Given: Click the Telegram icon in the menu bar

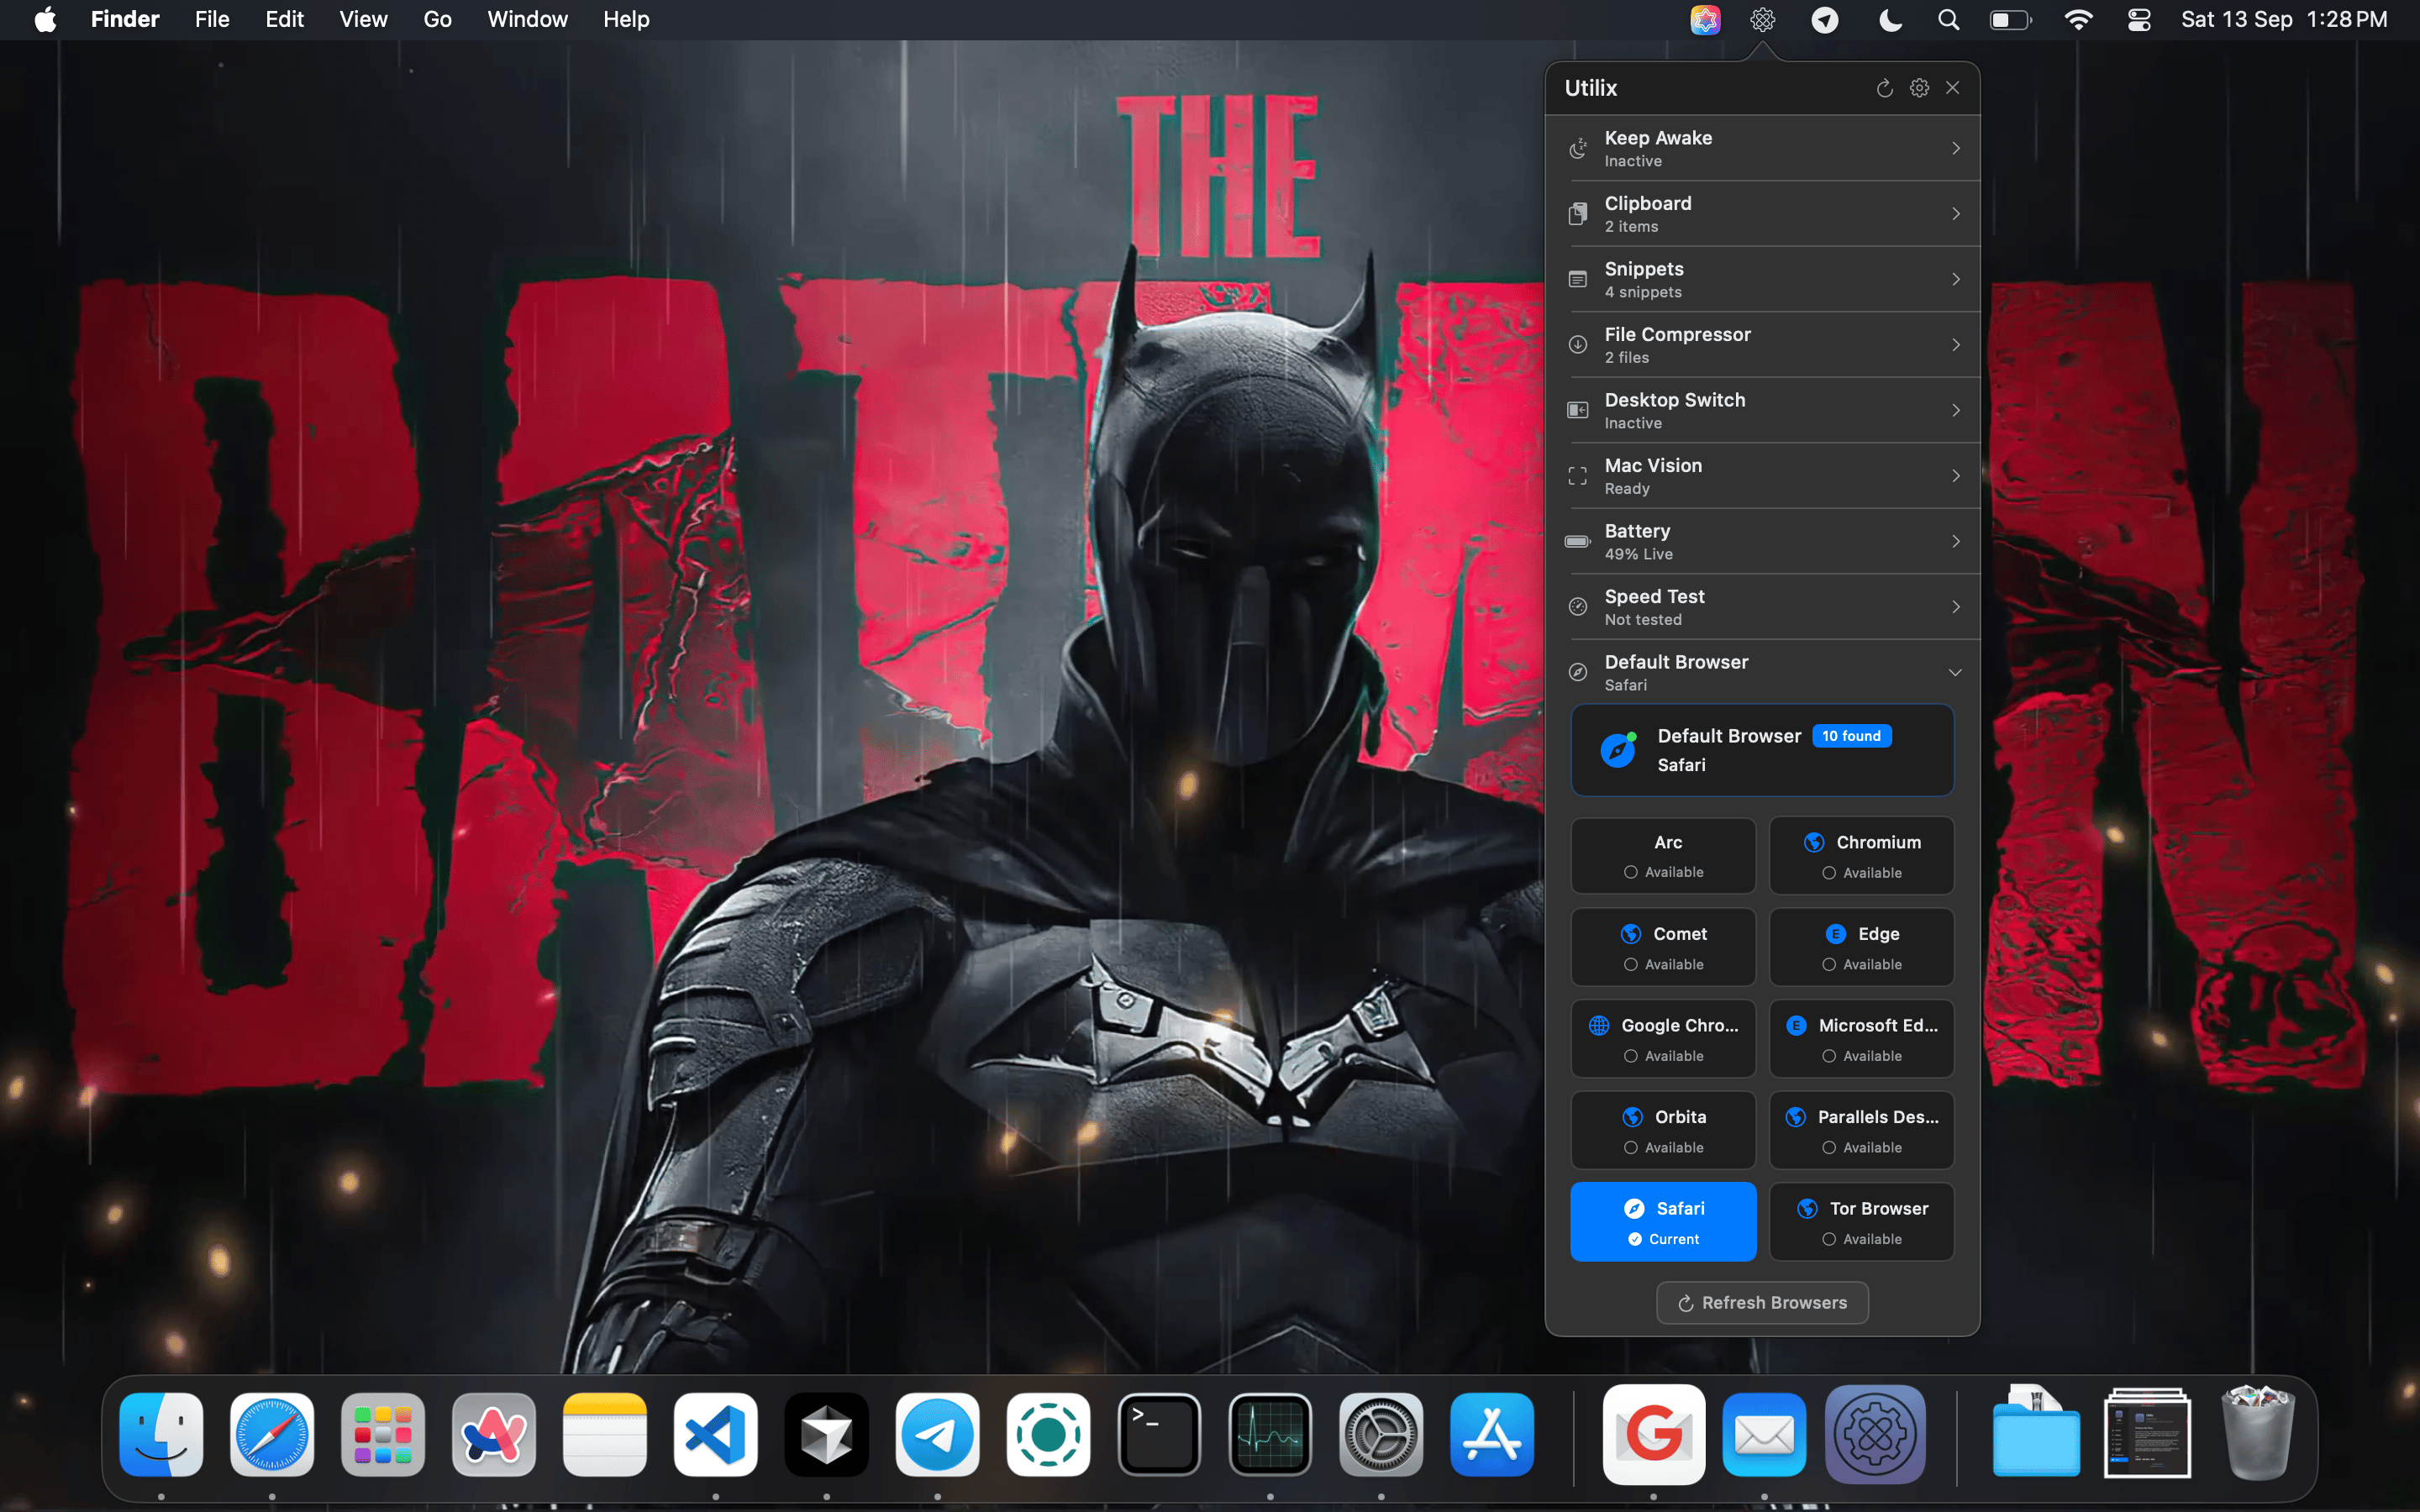Looking at the screenshot, I should pyautogui.click(x=1825, y=20).
